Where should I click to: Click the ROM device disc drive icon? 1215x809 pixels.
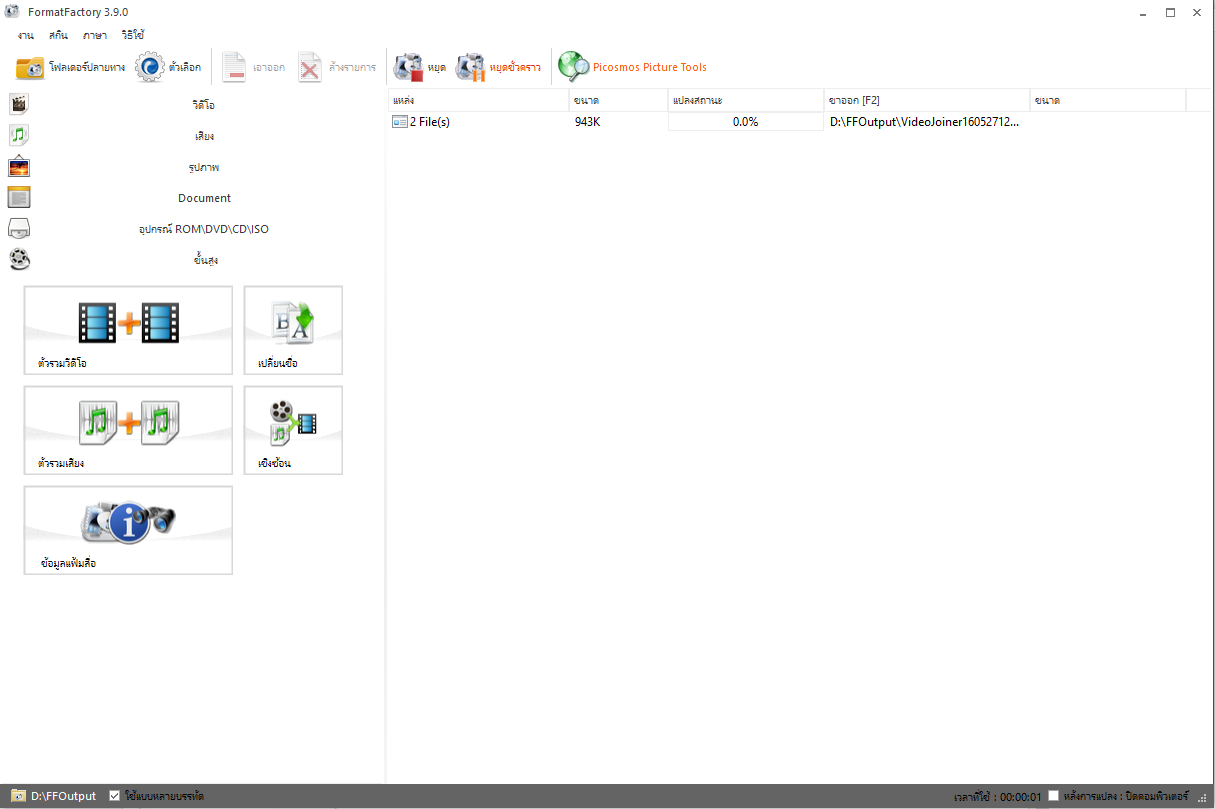(19, 228)
